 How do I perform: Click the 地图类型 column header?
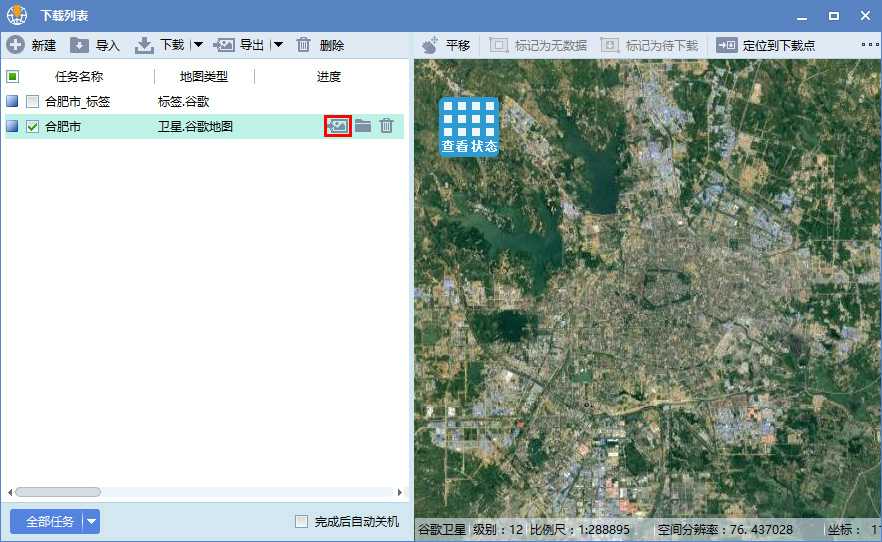[x=204, y=76]
